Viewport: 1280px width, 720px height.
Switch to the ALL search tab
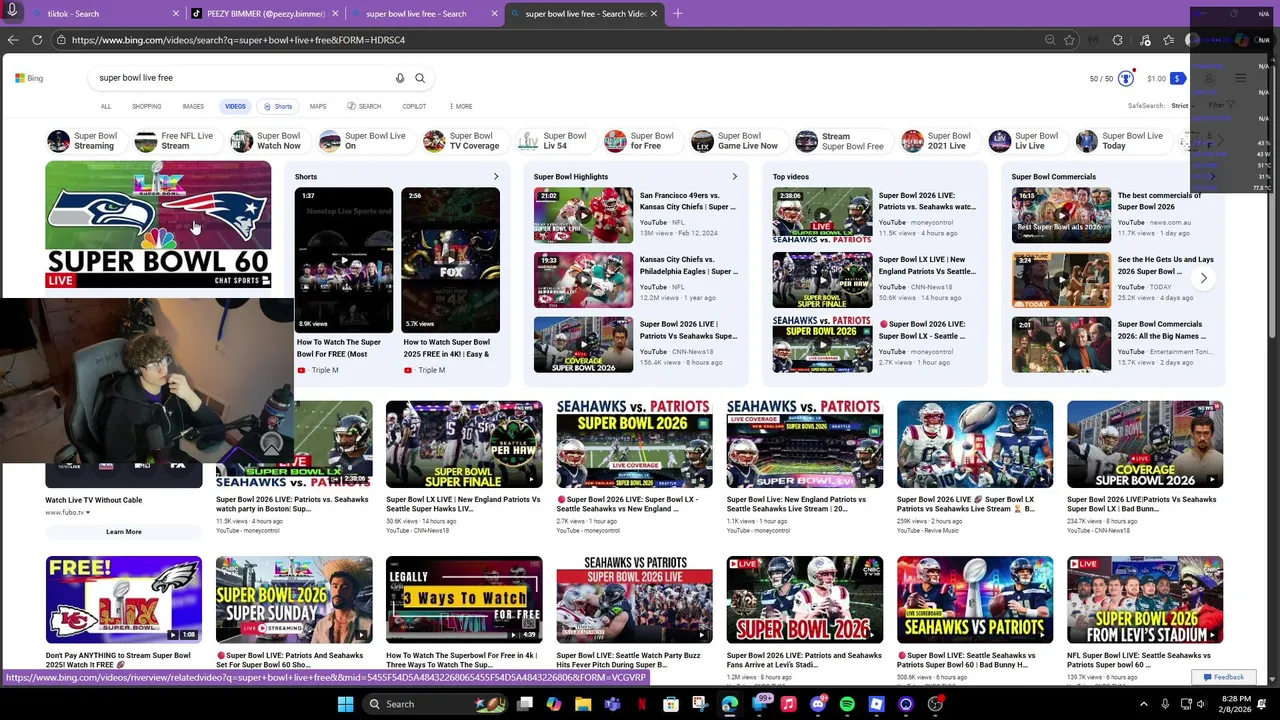tap(106, 106)
